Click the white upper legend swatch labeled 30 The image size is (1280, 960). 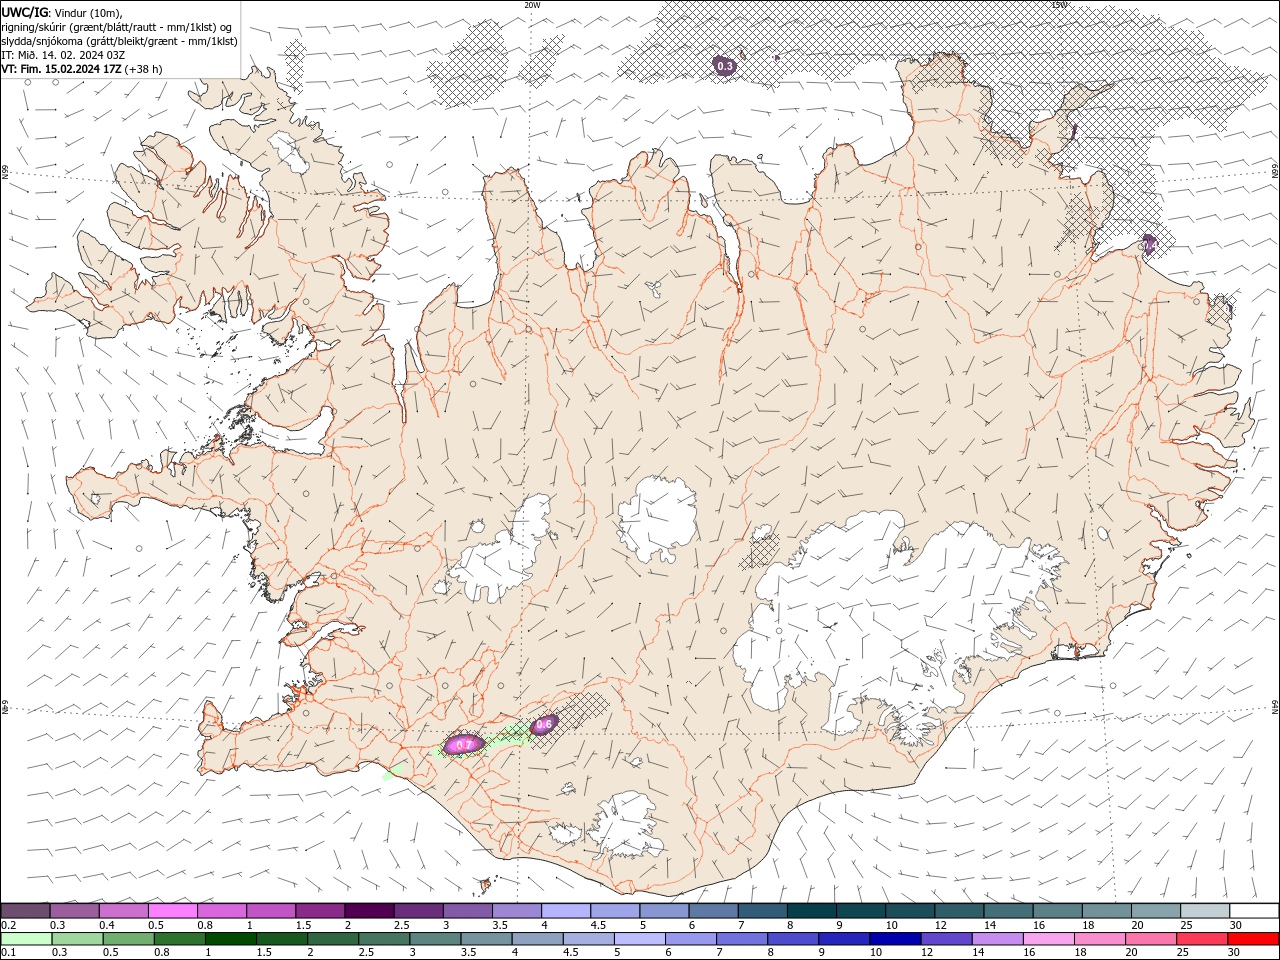tap(1255, 910)
